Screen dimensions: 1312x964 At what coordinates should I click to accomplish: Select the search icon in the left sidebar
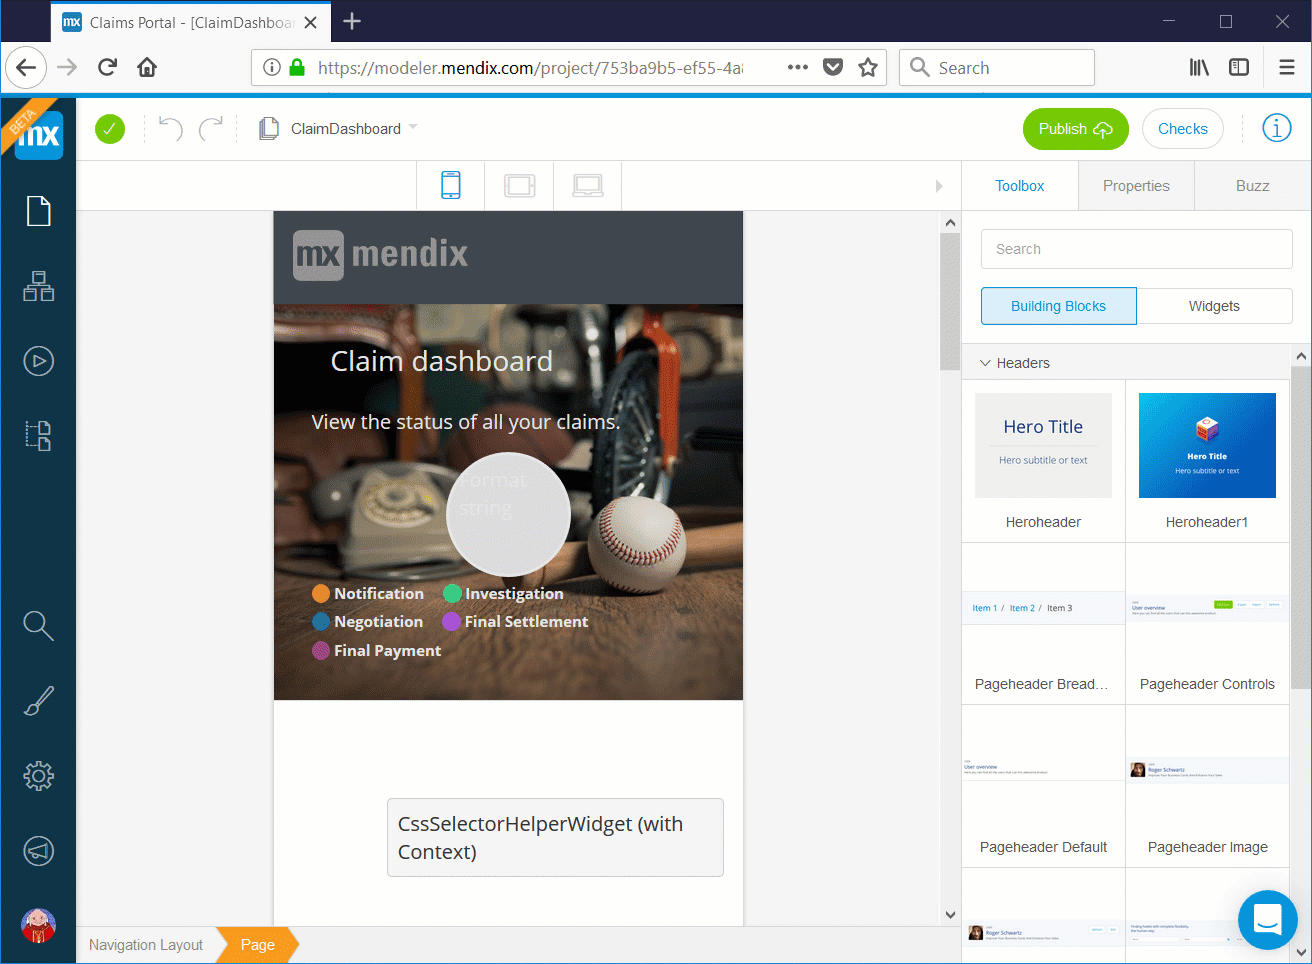(x=38, y=625)
